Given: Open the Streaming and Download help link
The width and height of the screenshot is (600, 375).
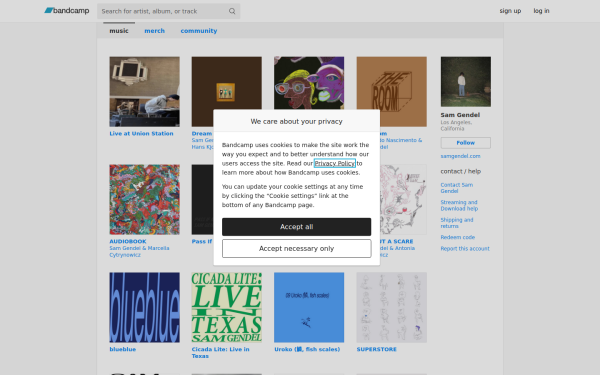Looking at the screenshot, I should tap(459, 205).
